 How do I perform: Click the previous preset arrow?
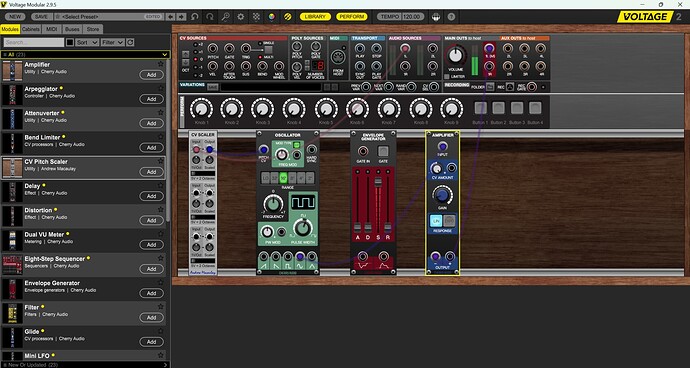(171, 17)
